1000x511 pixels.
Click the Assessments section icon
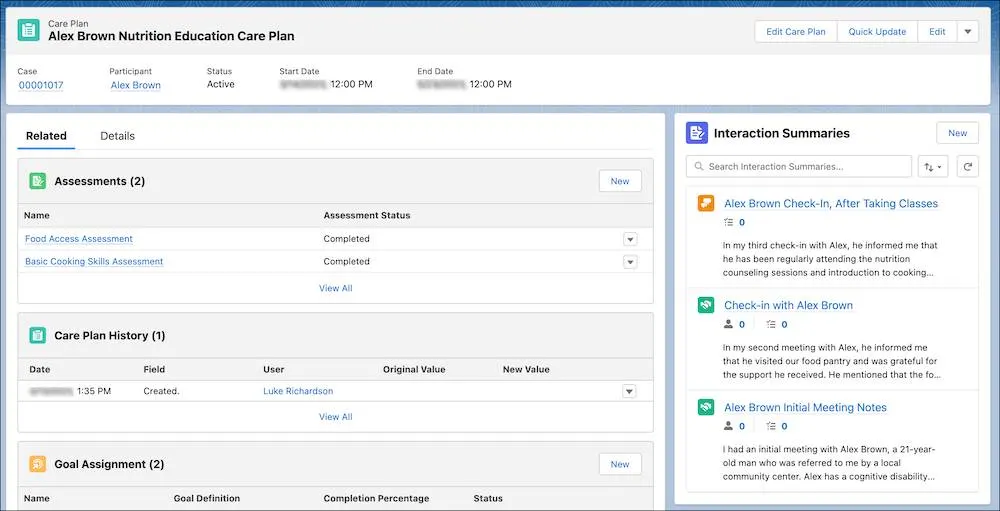coord(38,181)
